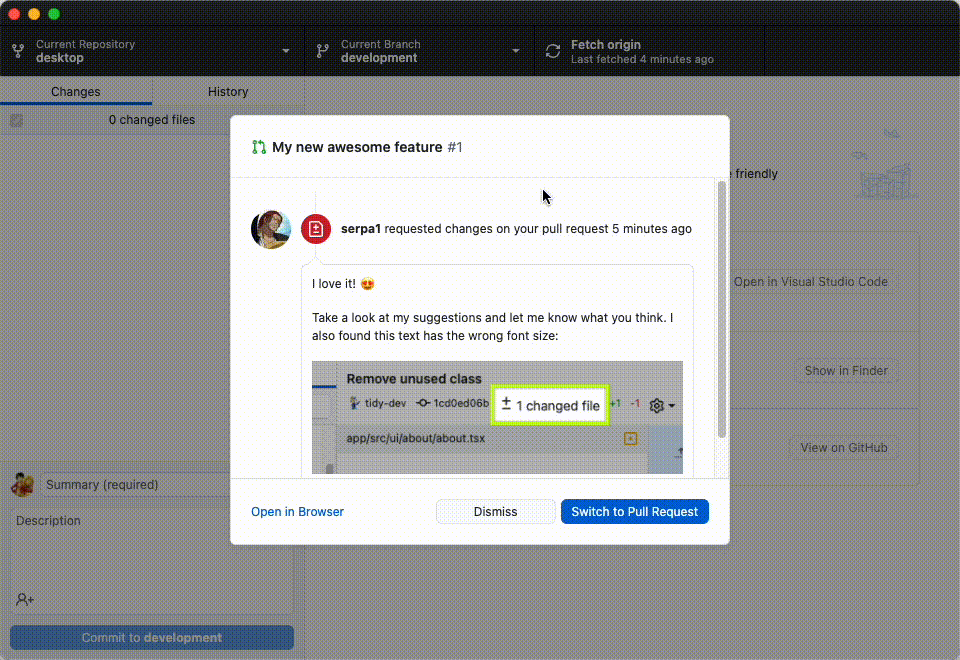The width and height of the screenshot is (960, 660).
Task: Switch to the History tab
Action: click(x=228, y=91)
